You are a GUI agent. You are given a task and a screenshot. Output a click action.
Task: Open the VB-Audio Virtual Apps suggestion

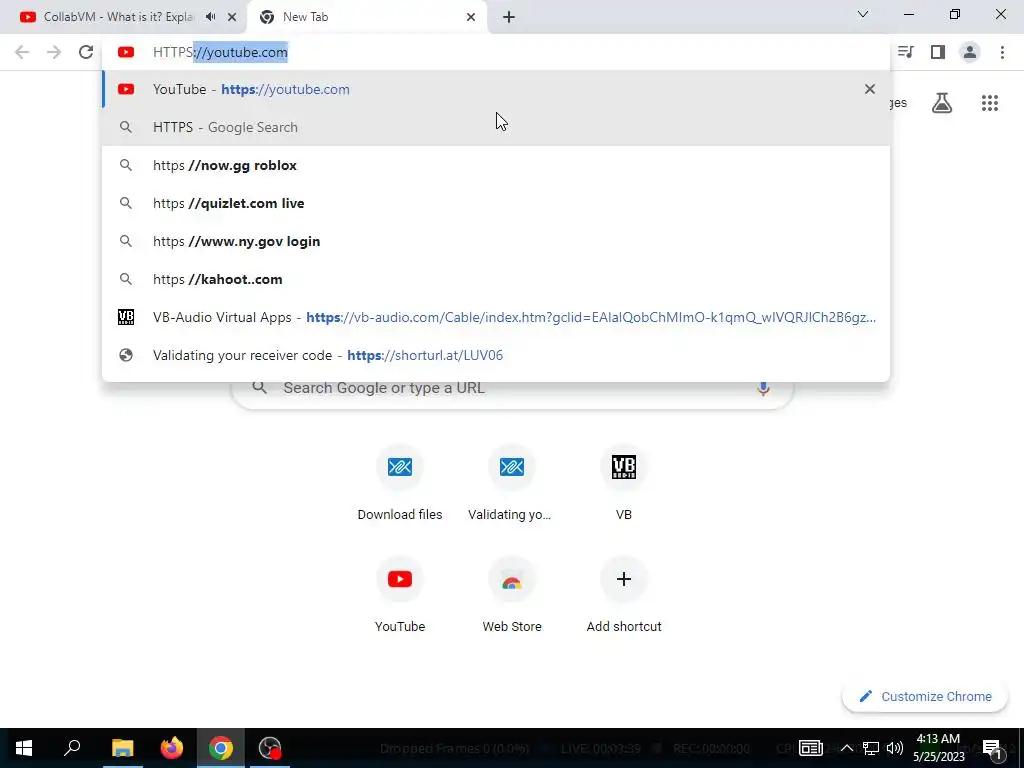click(x=496, y=317)
